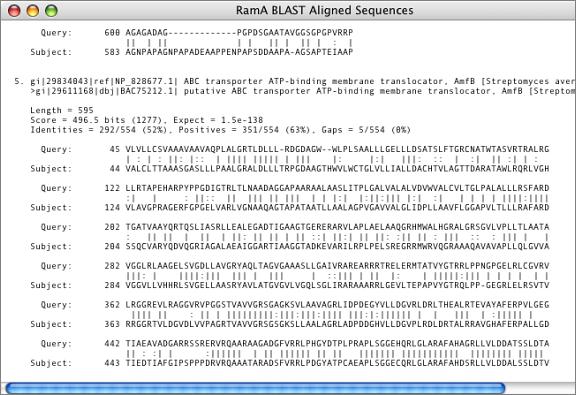Image resolution: width=576 pixels, height=395 pixels.
Task: Click the Expect = 1.5e-138 value
Action: tap(218, 120)
